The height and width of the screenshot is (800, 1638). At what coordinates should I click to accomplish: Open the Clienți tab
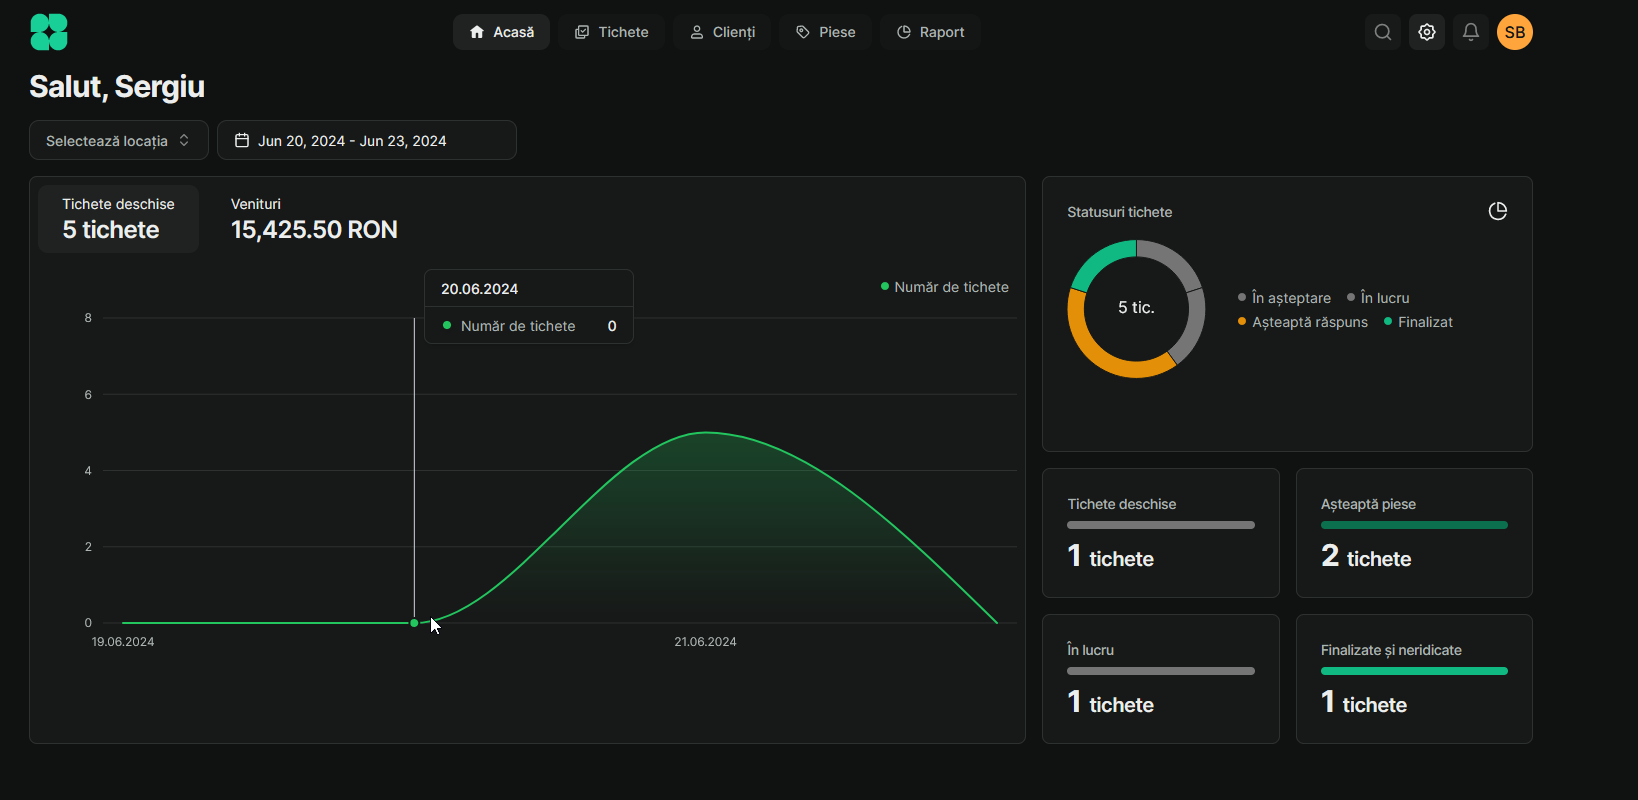(722, 32)
